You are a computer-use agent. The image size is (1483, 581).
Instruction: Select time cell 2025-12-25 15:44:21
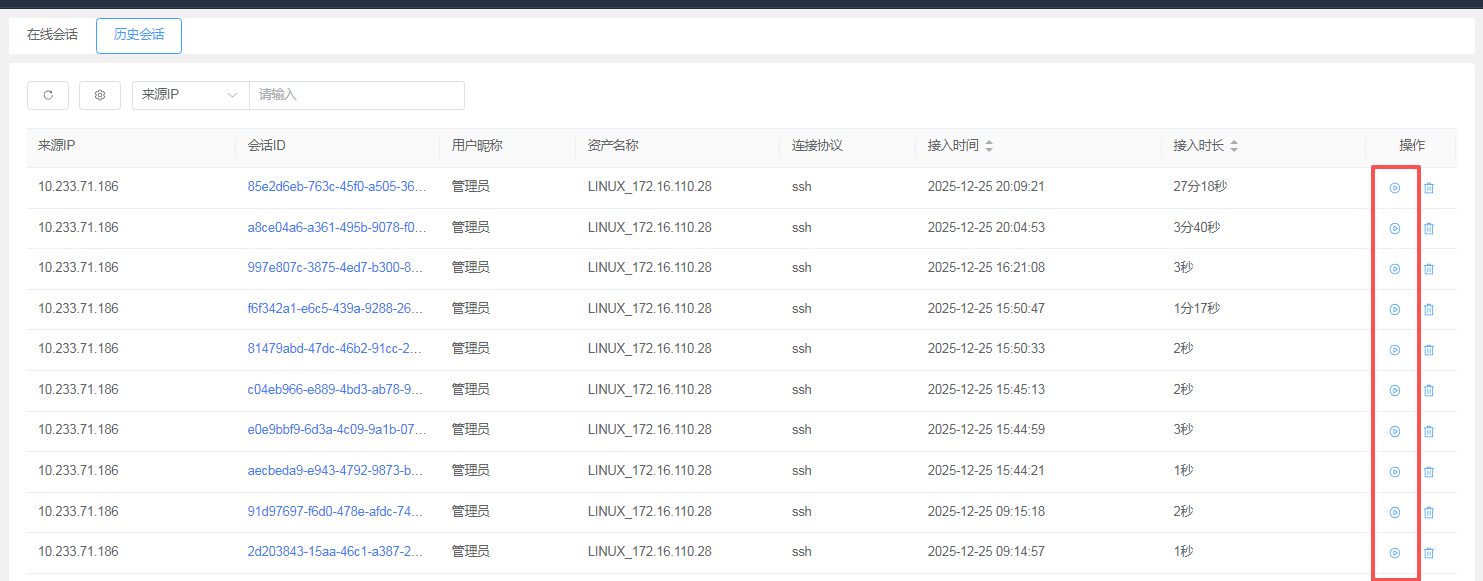pos(986,470)
